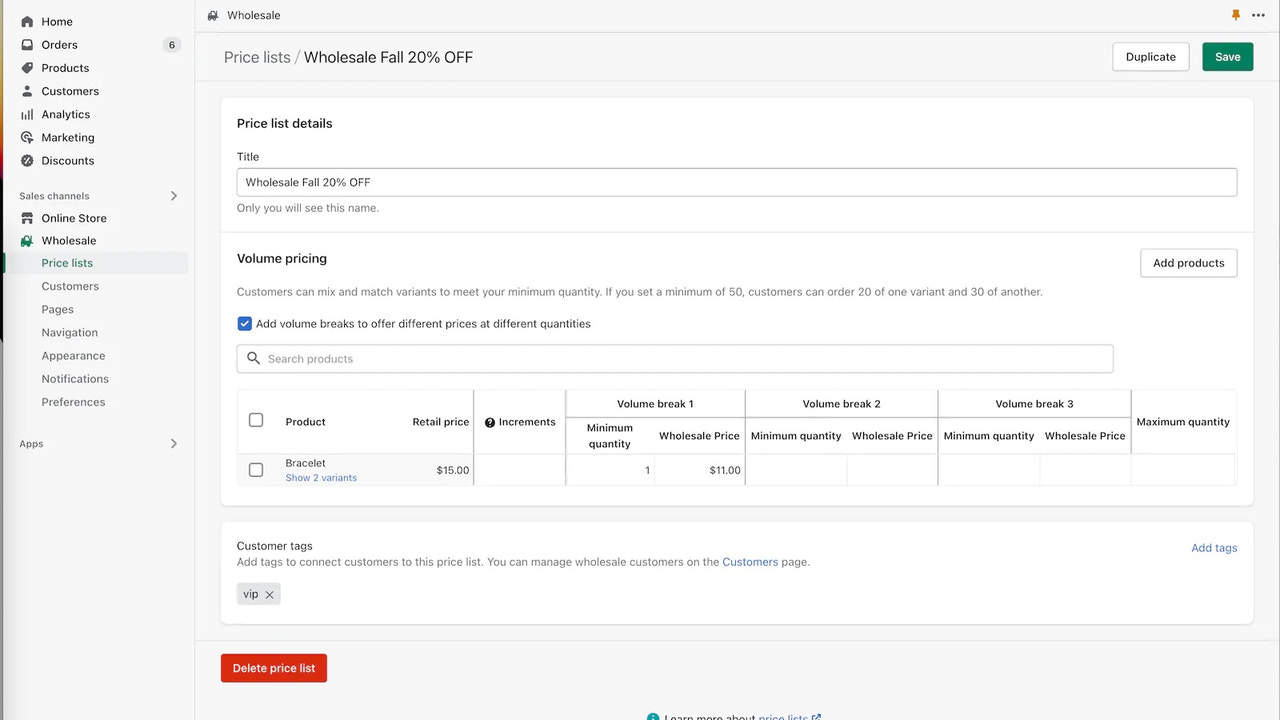This screenshot has height=720, width=1280.
Task: Click the Analytics bar chart icon
Action: pos(27,114)
